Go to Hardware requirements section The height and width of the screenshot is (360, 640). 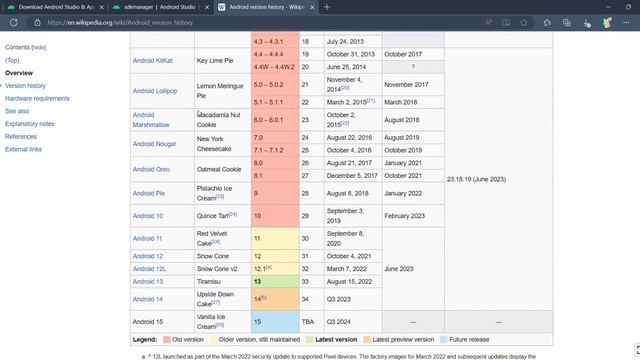(x=37, y=98)
